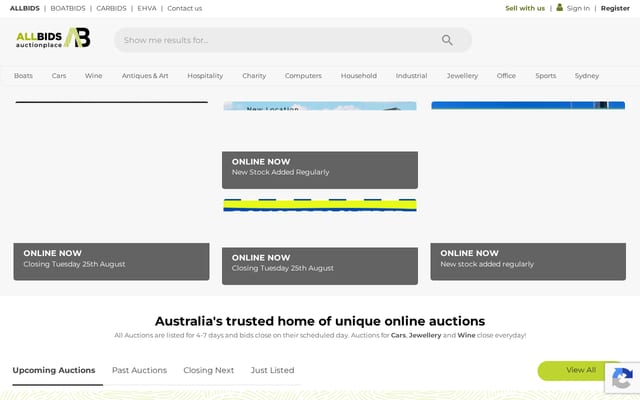
Task: Click the Sell with us link
Action: (525, 8)
